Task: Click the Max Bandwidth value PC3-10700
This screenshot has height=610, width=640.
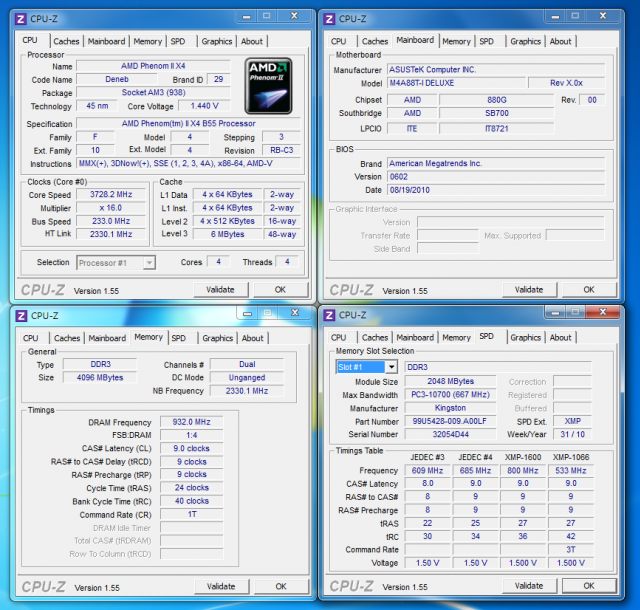Action: (450, 394)
